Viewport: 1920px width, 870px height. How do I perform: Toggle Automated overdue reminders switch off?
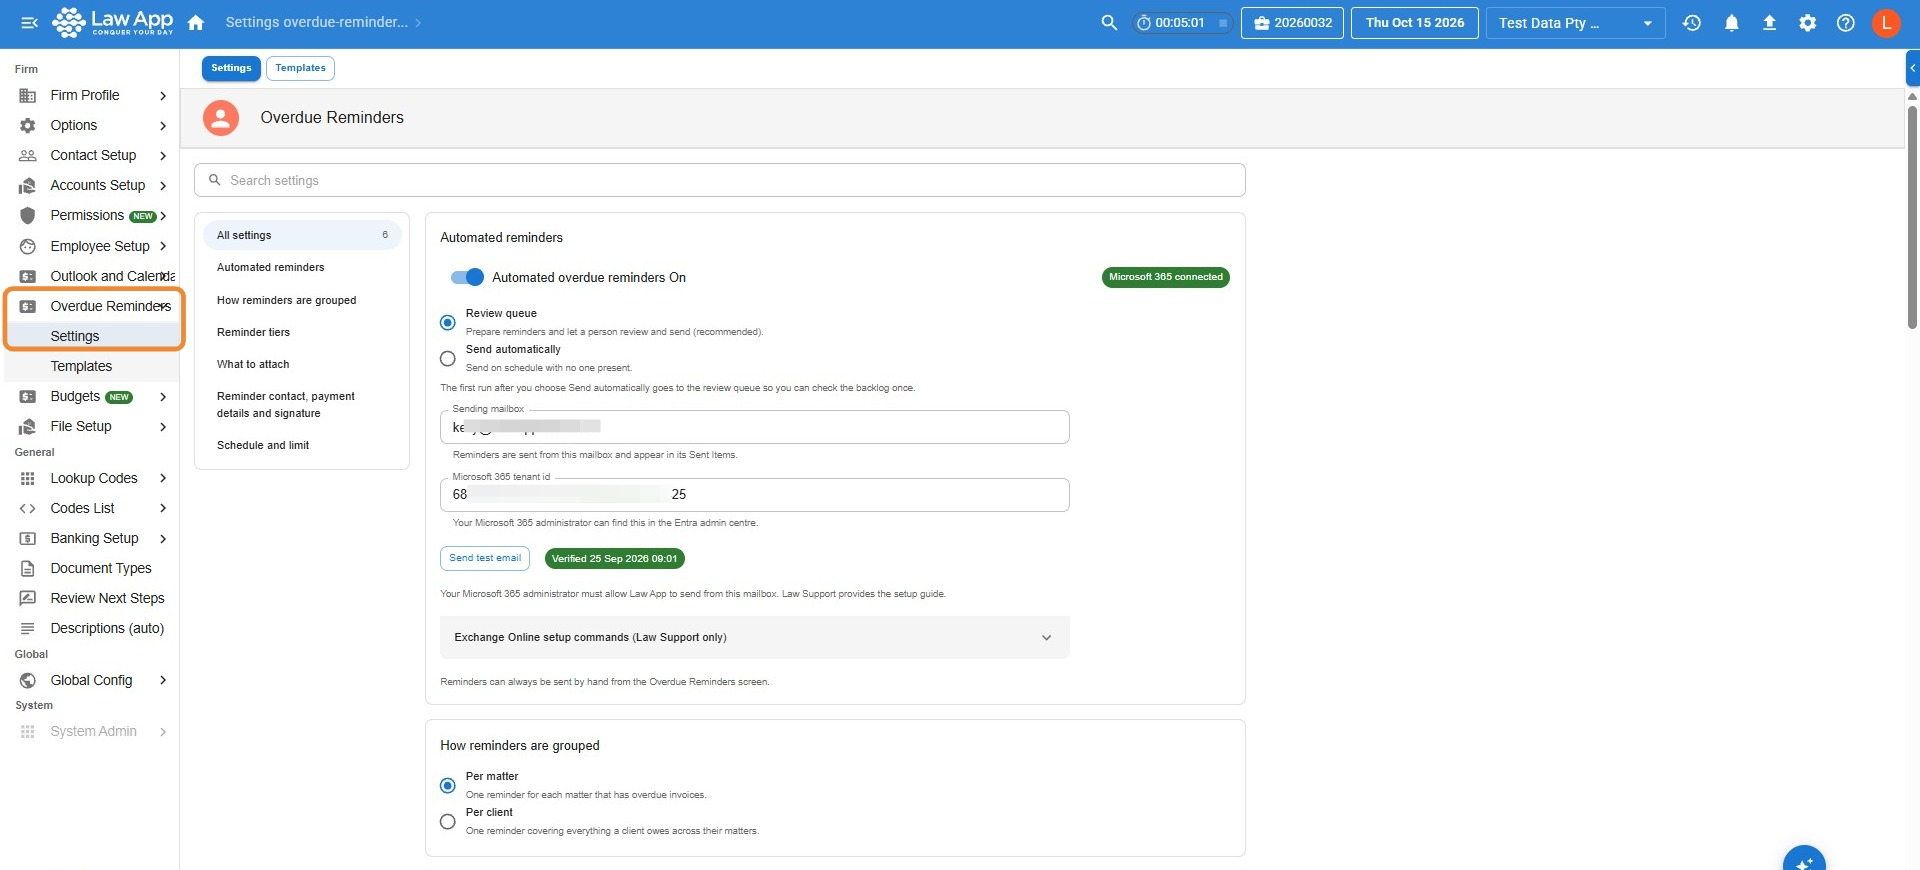(x=467, y=277)
